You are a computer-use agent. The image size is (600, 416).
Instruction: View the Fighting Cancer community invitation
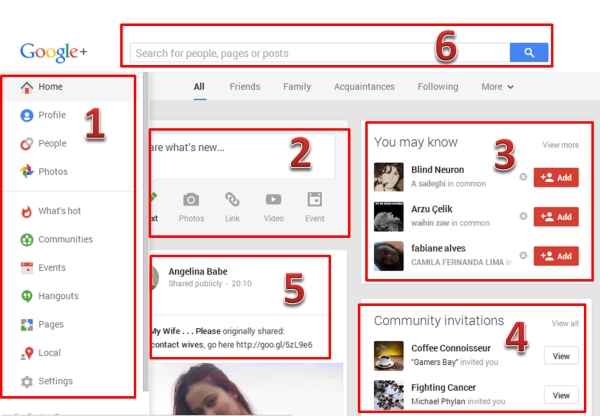[x=561, y=395]
